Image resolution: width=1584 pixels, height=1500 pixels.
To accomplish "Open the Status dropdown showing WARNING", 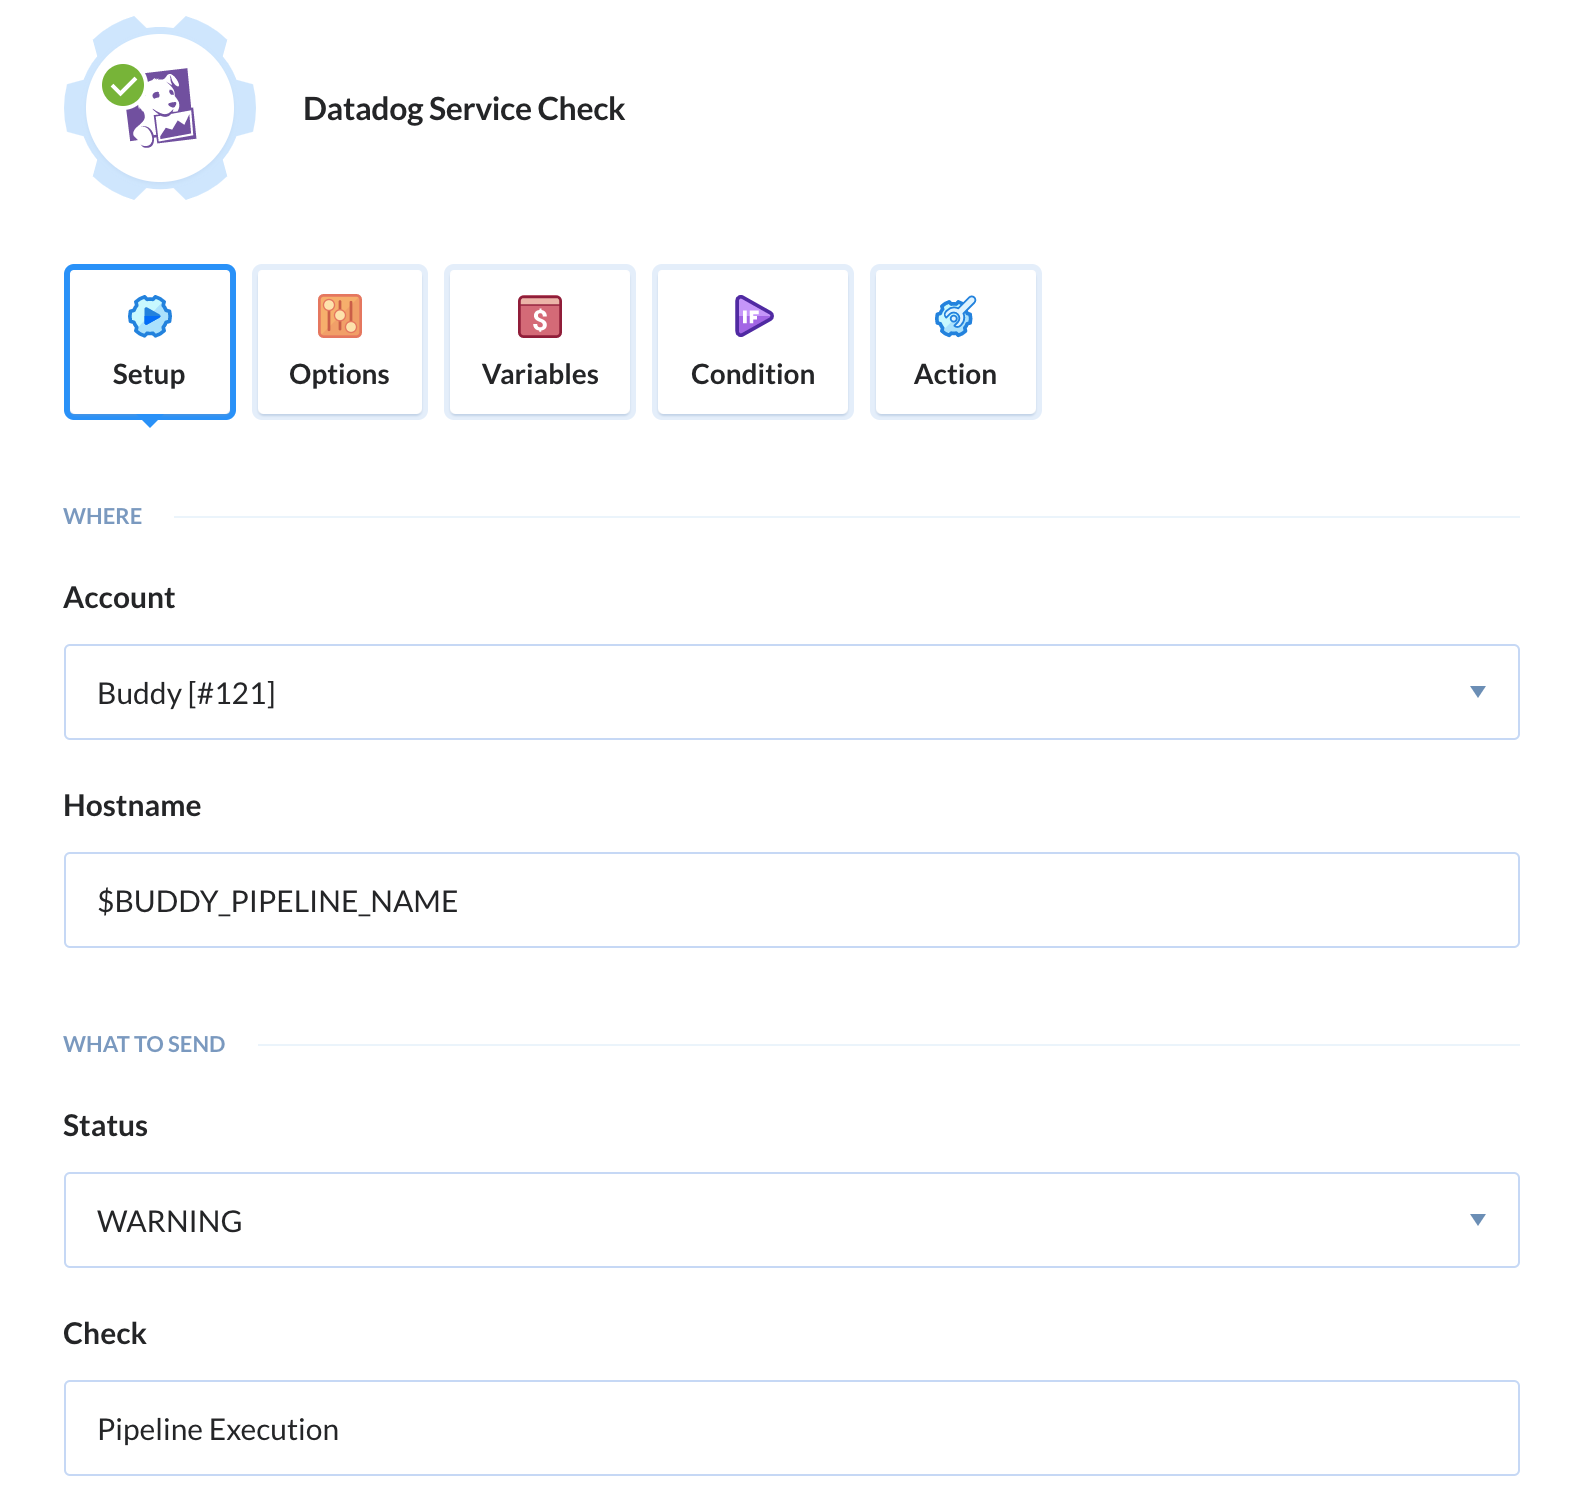I will click(792, 1220).
